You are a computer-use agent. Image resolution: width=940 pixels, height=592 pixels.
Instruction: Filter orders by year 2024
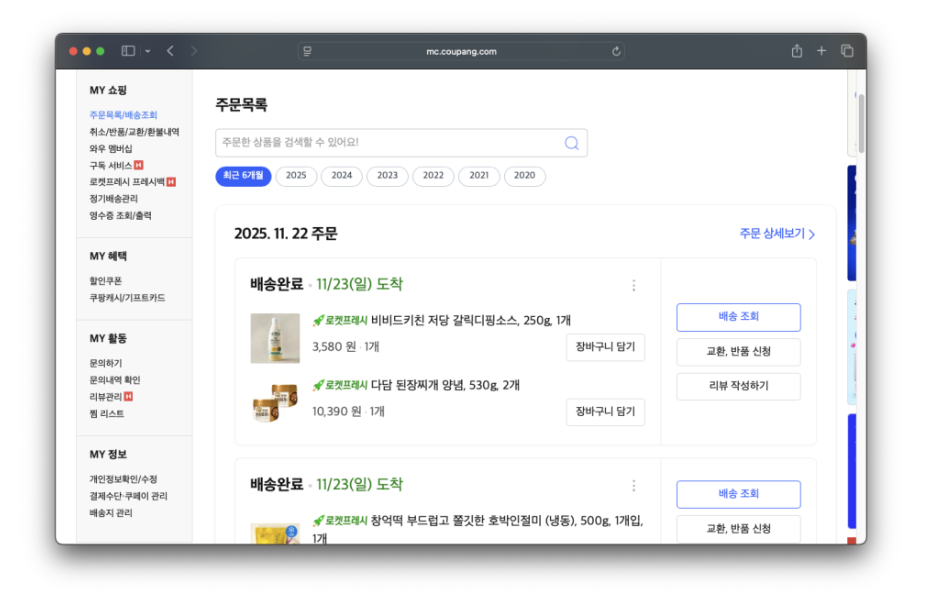click(342, 176)
